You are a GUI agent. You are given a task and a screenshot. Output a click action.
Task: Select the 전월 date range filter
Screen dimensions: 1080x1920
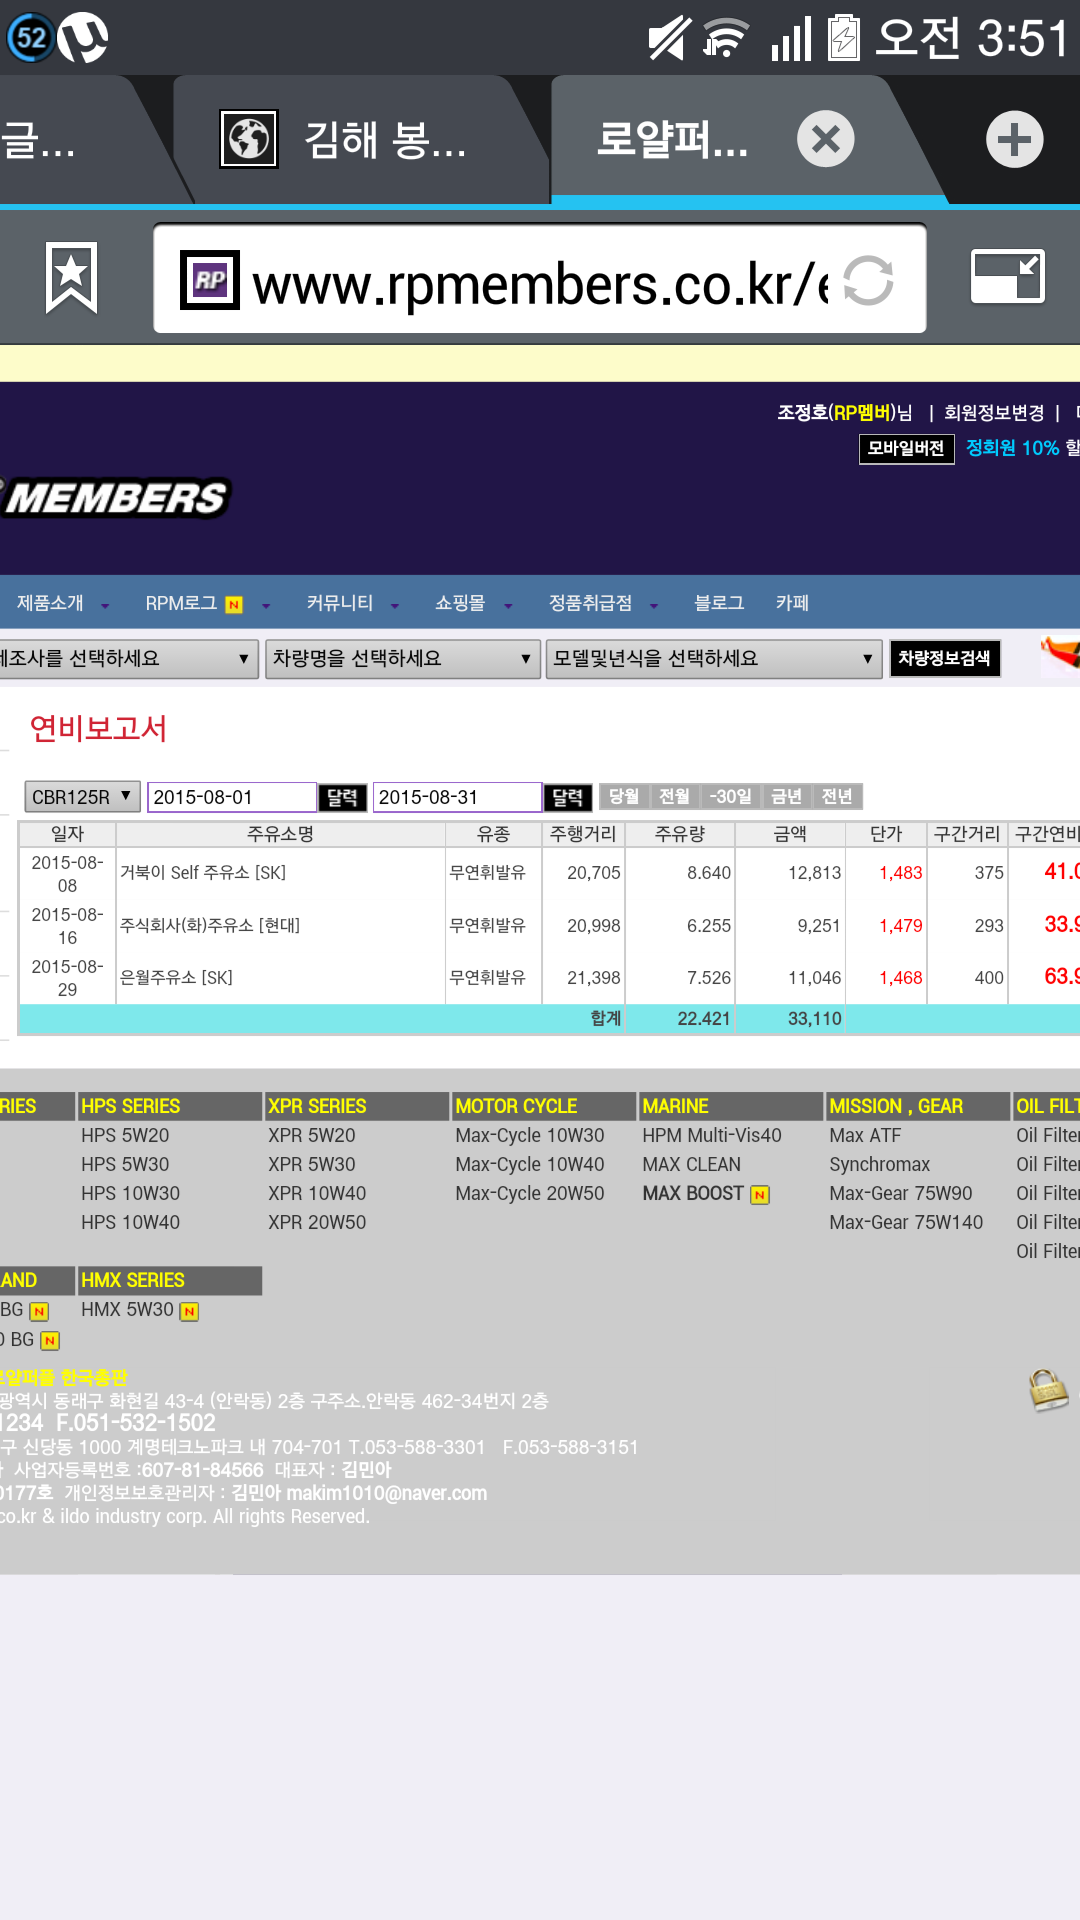tap(674, 796)
